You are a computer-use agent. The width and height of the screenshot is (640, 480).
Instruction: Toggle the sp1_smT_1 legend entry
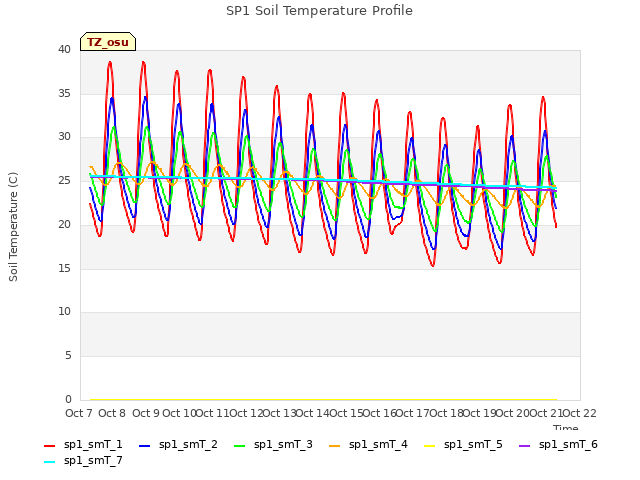[x=83, y=444]
